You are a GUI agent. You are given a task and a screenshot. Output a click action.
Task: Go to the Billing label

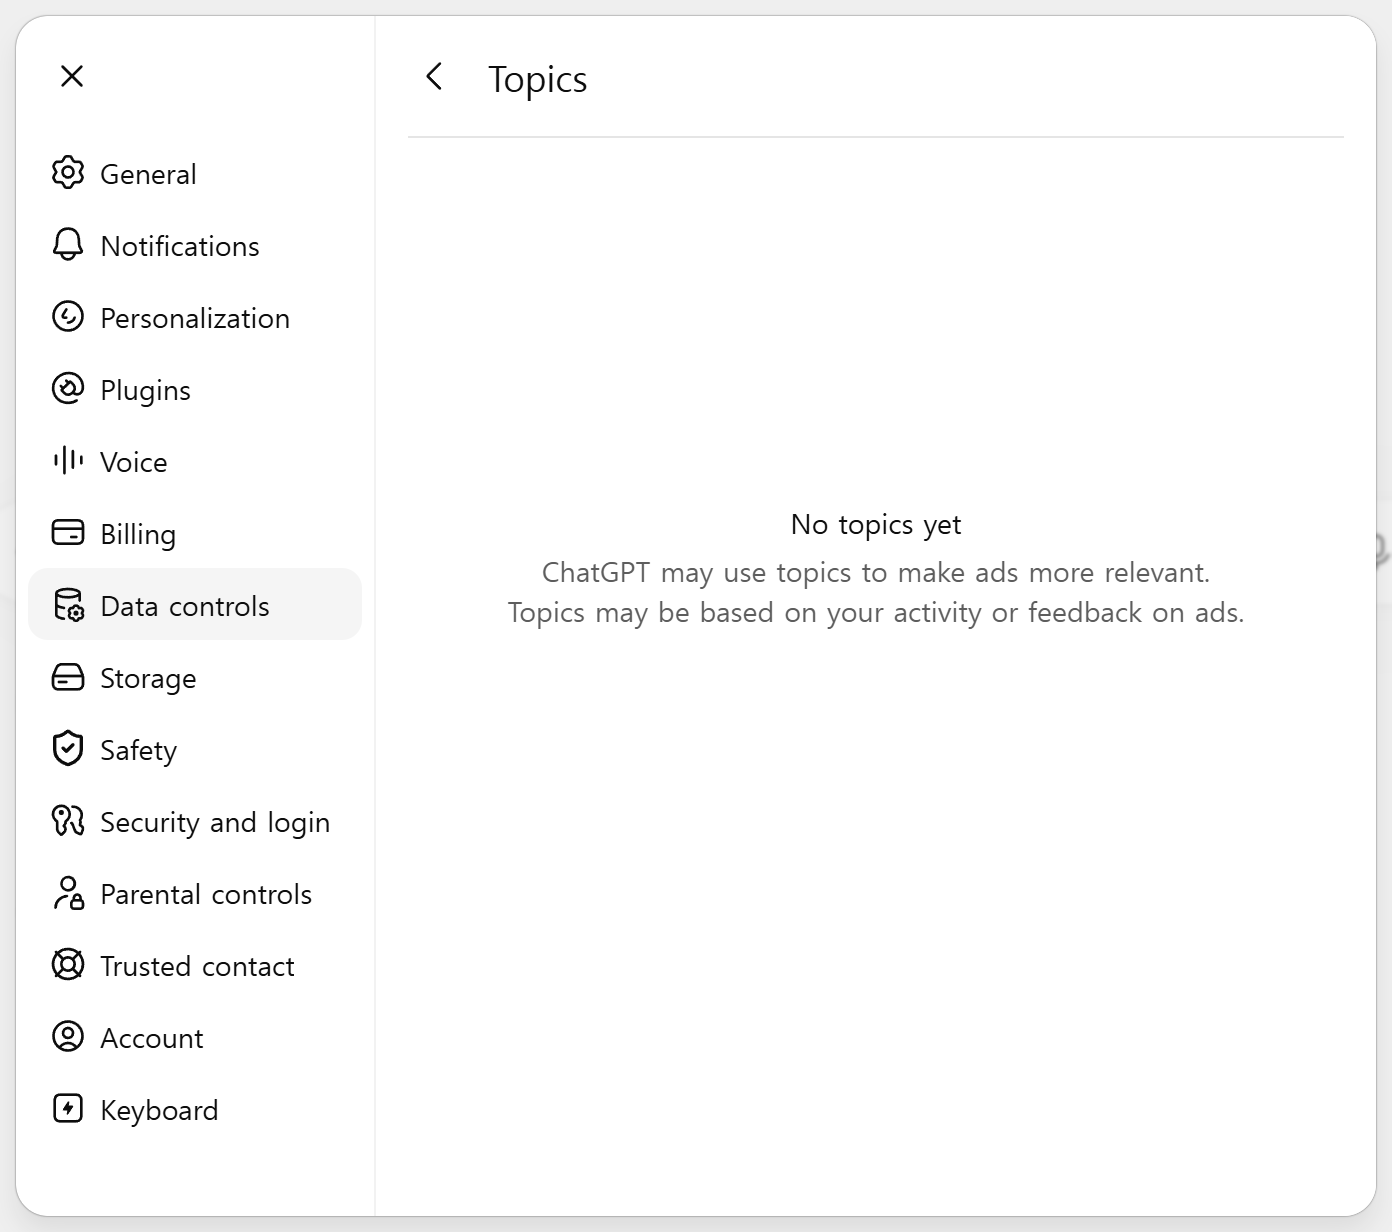tap(138, 535)
